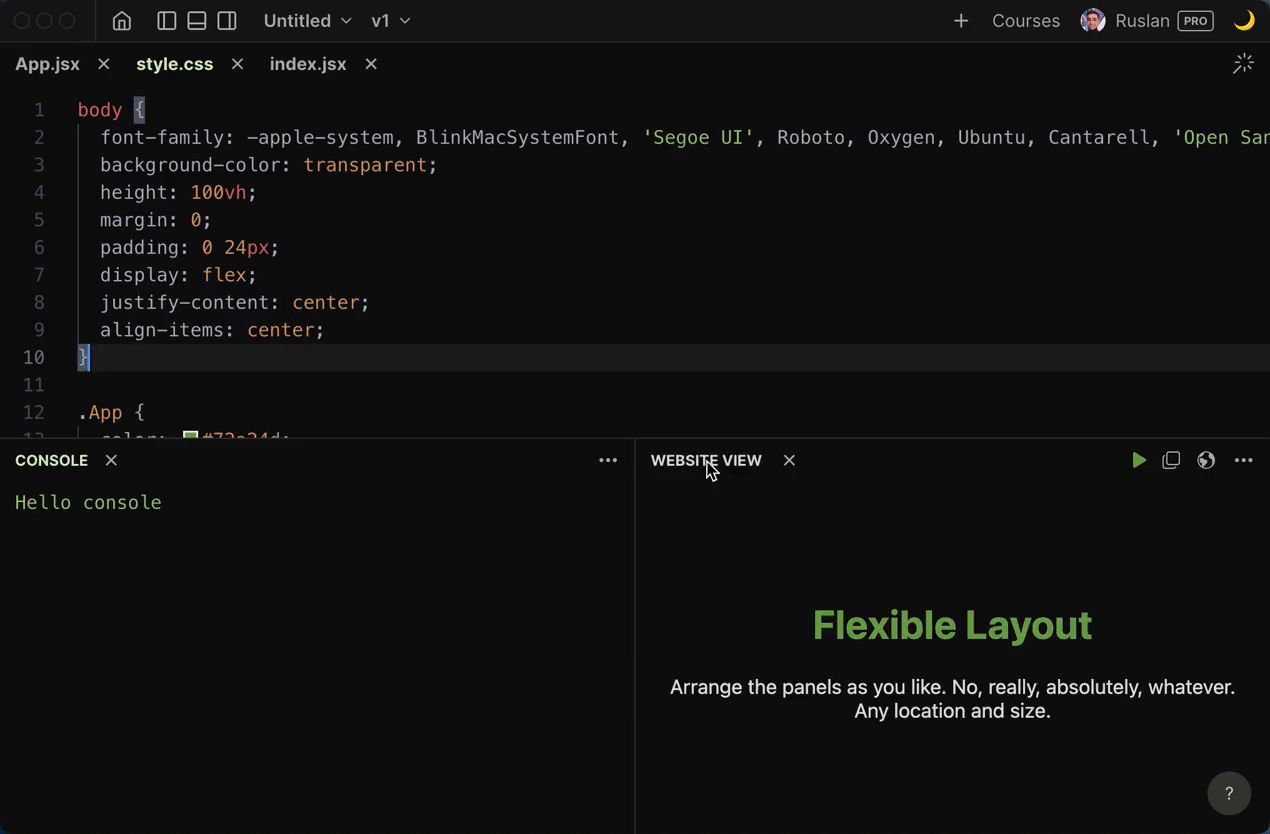This screenshot has height=834, width=1270.
Task: Open the Console panel more options
Action: 608,460
